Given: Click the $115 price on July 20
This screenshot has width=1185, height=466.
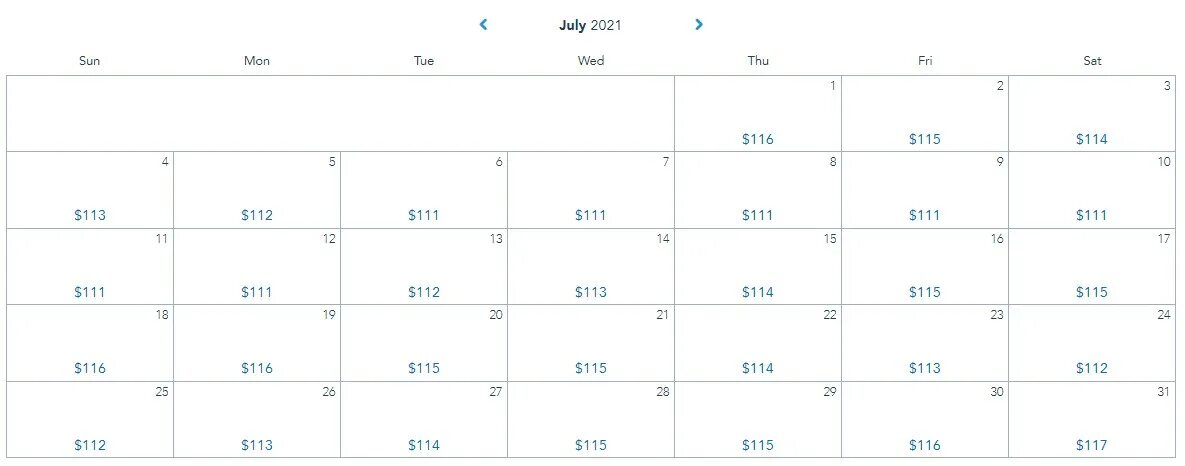Looking at the screenshot, I should [424, 369].
